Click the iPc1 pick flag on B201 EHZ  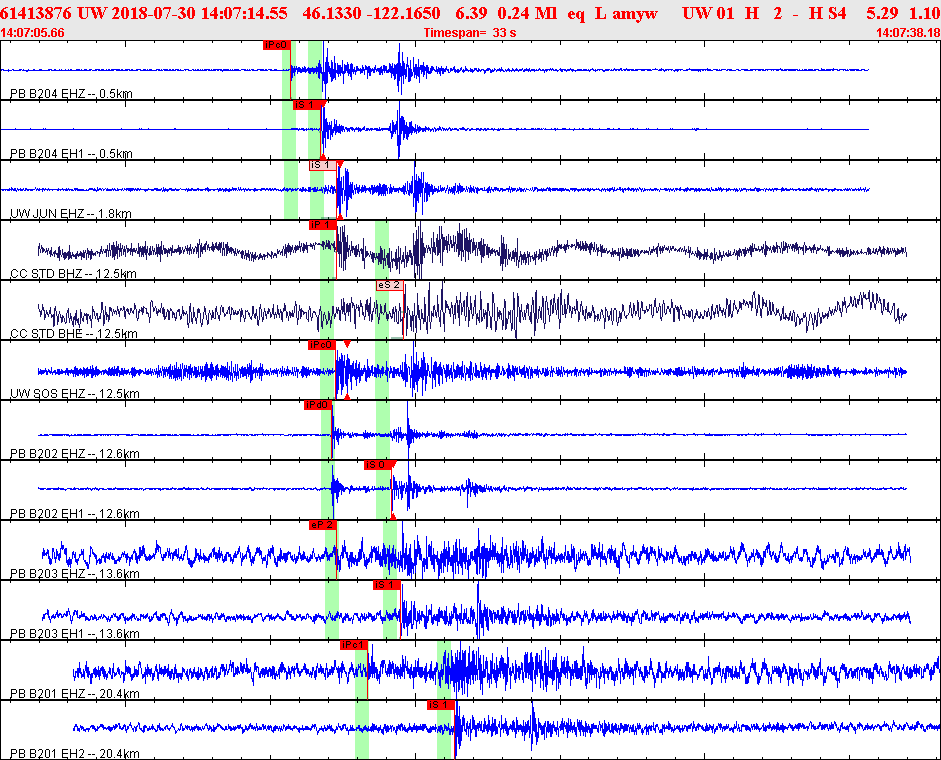[x=353, y=645]
